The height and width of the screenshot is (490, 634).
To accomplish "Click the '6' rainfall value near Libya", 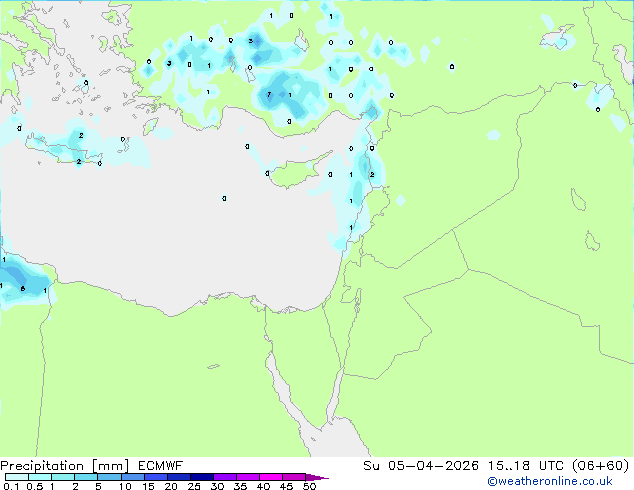I will (23, 289).
